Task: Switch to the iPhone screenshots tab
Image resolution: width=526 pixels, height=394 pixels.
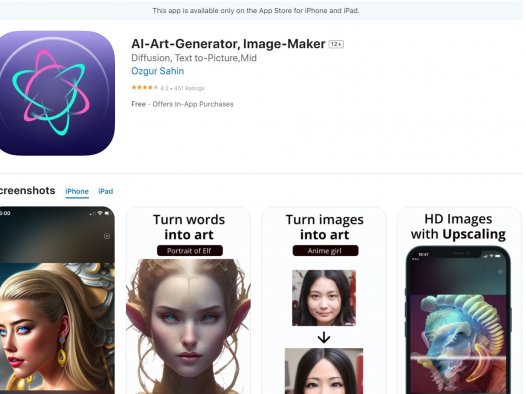Action: pyautogui.click(x=77, y=191)
